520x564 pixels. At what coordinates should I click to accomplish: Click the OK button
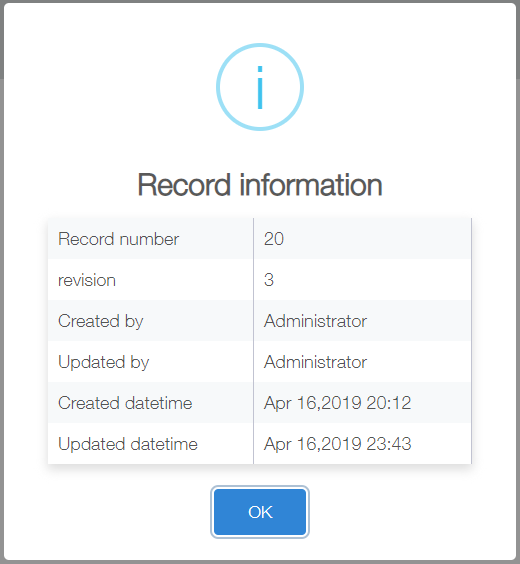point(260,512)
